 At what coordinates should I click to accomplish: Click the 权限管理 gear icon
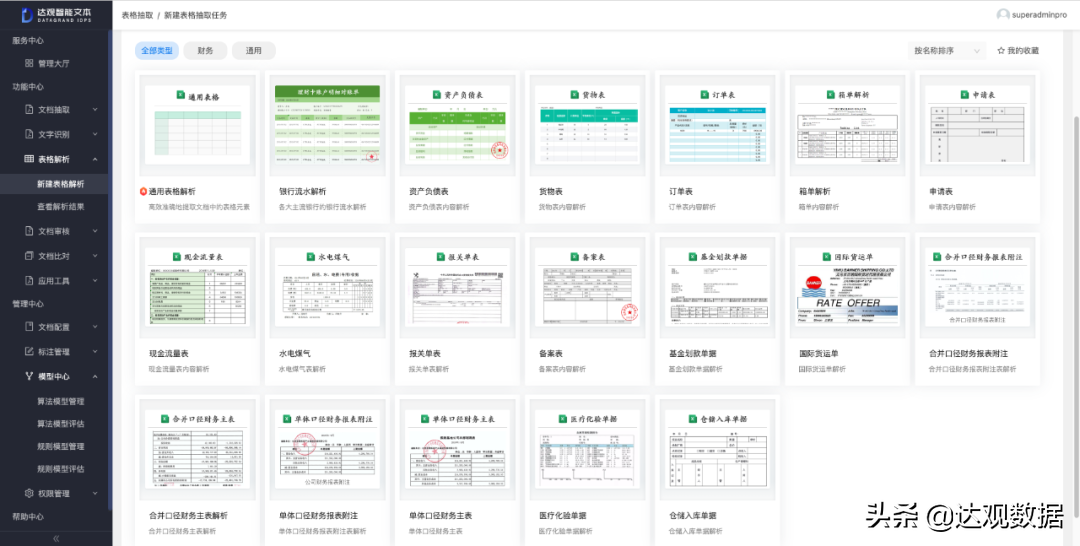[x=29, y=493]
